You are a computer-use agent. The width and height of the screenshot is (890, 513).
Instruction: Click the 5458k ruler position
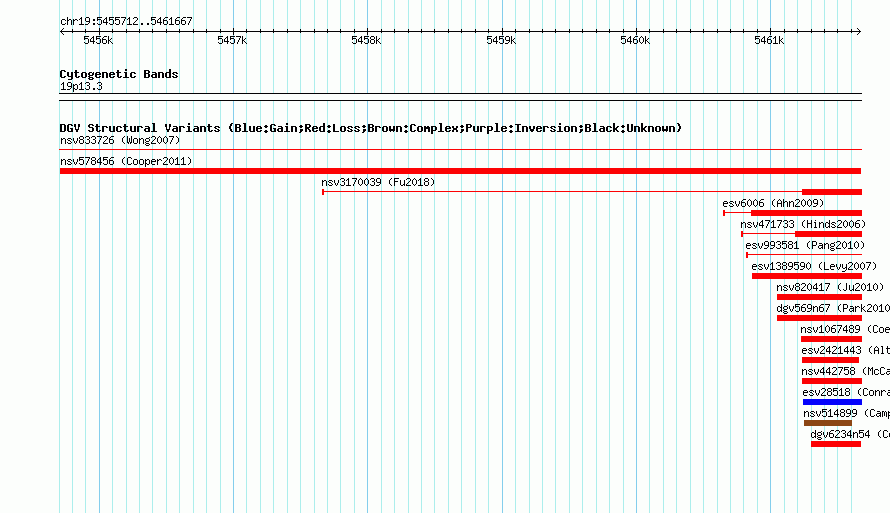tap(366, 40)
